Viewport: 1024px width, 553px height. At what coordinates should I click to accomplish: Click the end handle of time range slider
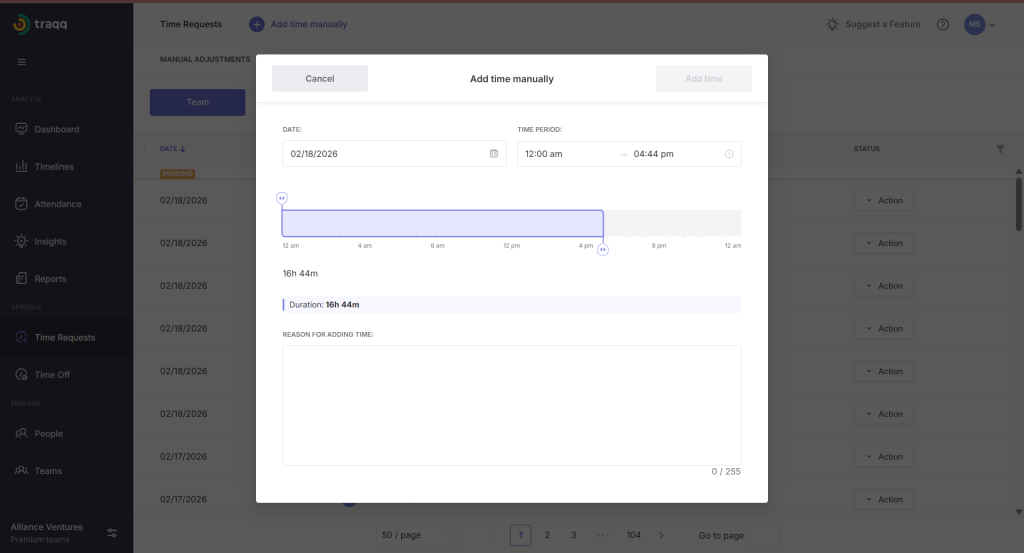[x=603, y=249]
